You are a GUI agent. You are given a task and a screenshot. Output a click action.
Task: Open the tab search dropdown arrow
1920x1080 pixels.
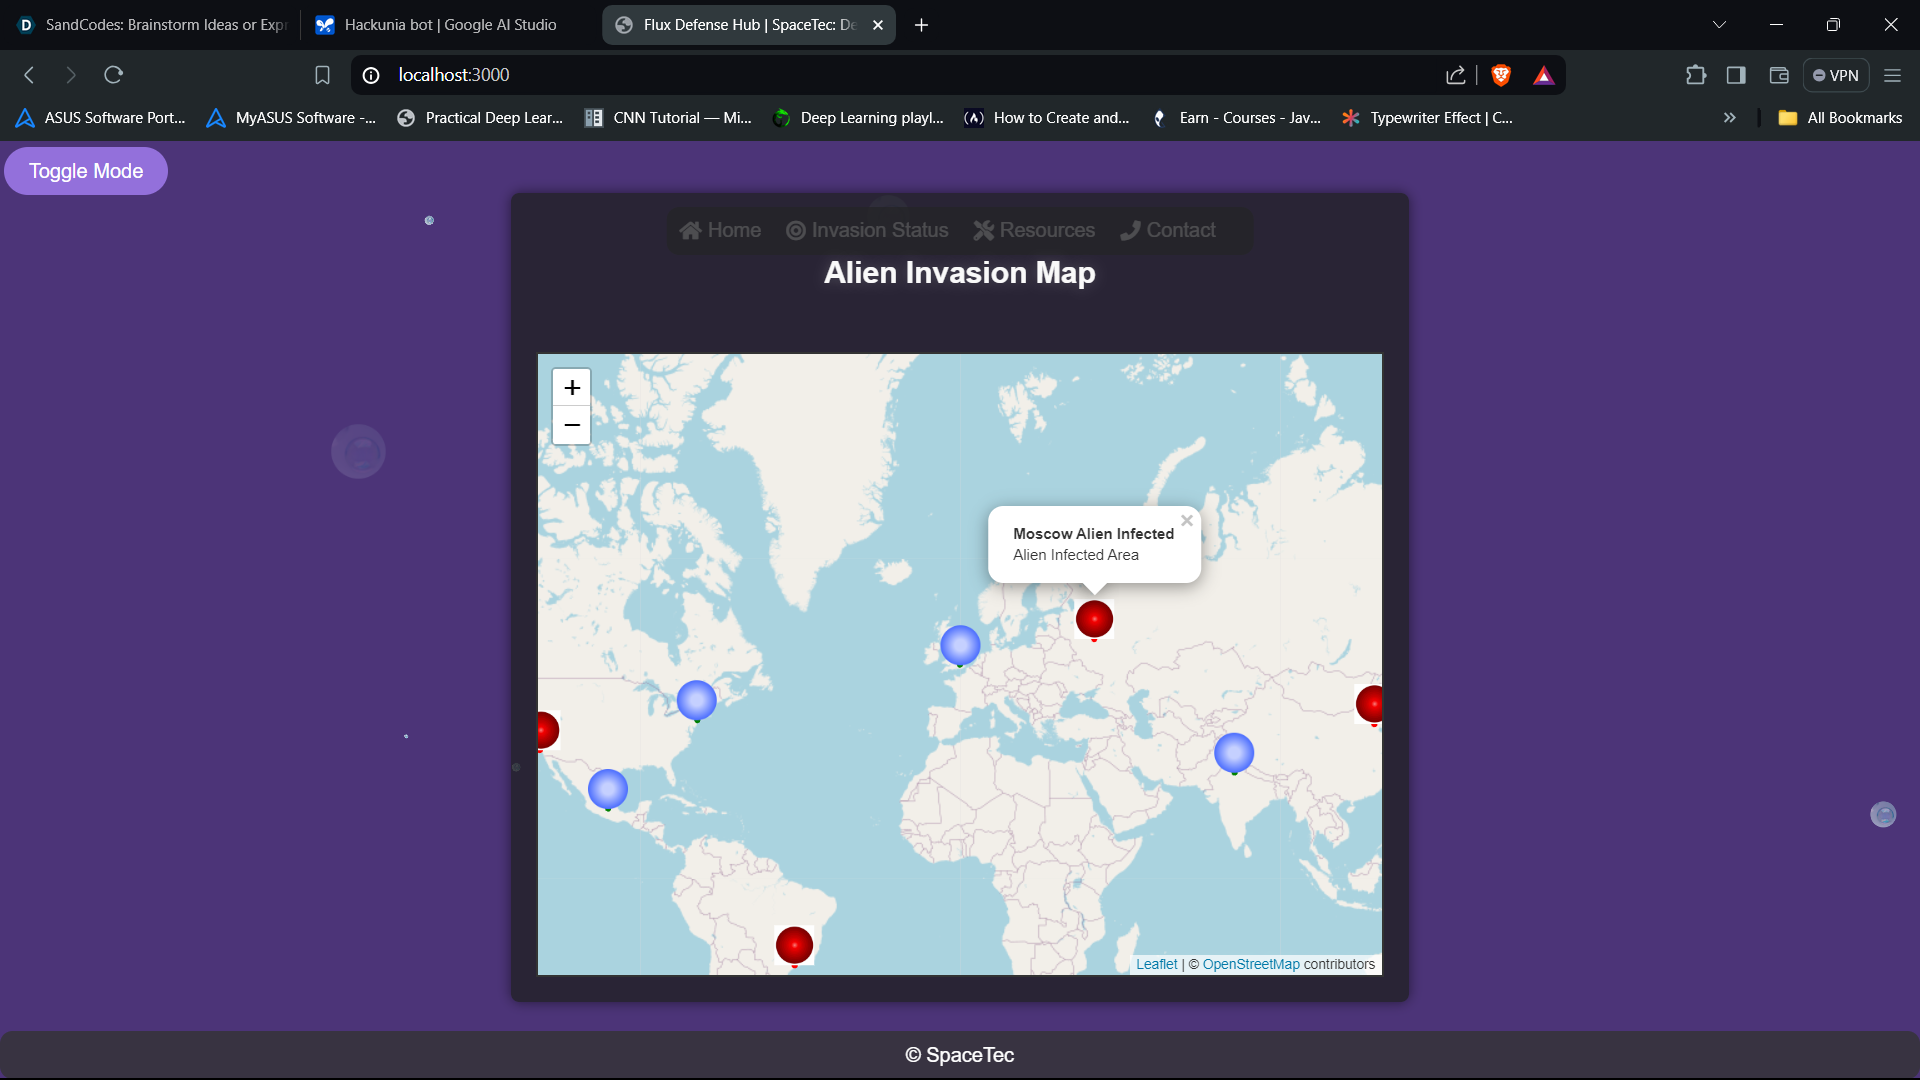pos(1719,25)
